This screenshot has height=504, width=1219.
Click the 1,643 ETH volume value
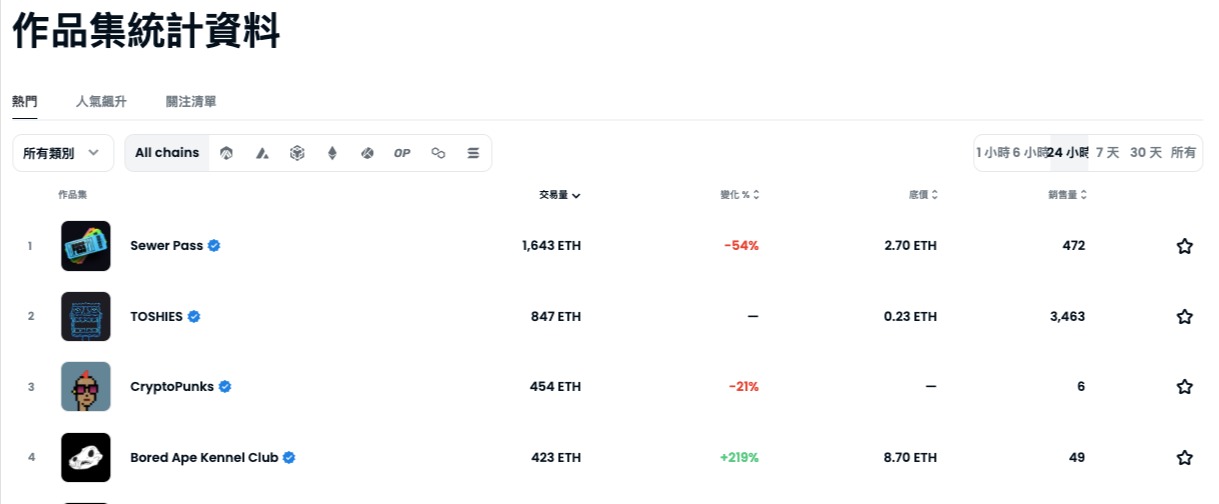point(551,246)
